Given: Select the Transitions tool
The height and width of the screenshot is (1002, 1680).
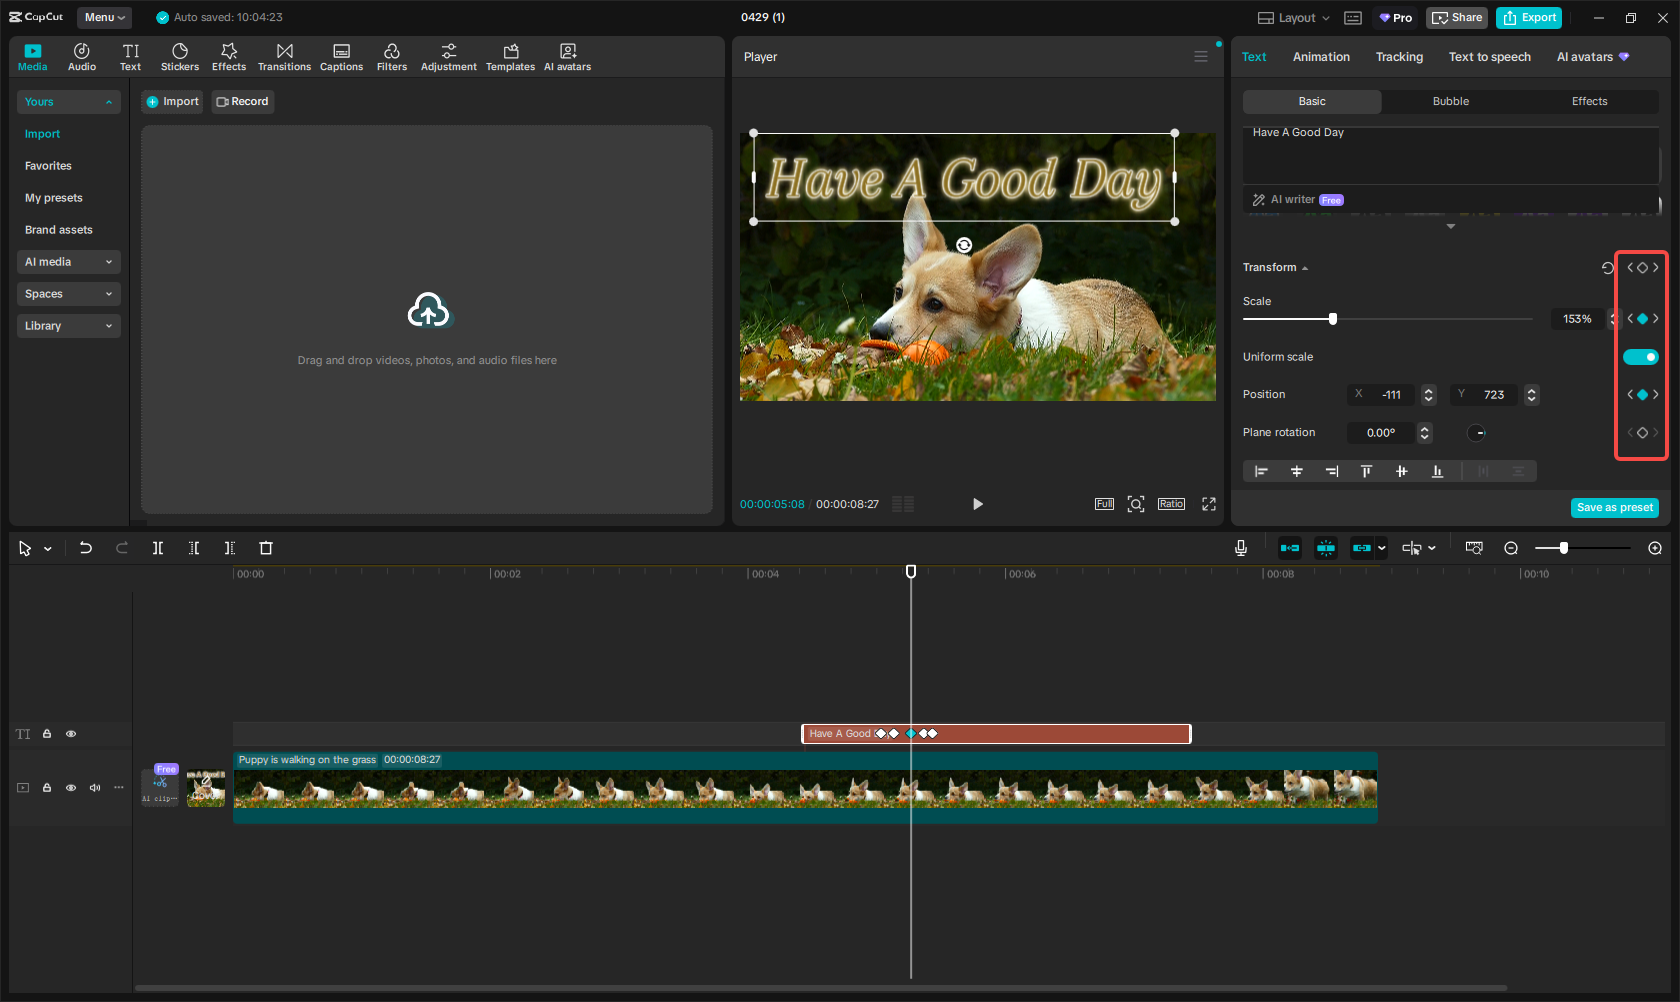Looking at the screenshot, I should (x=284, y=56).
